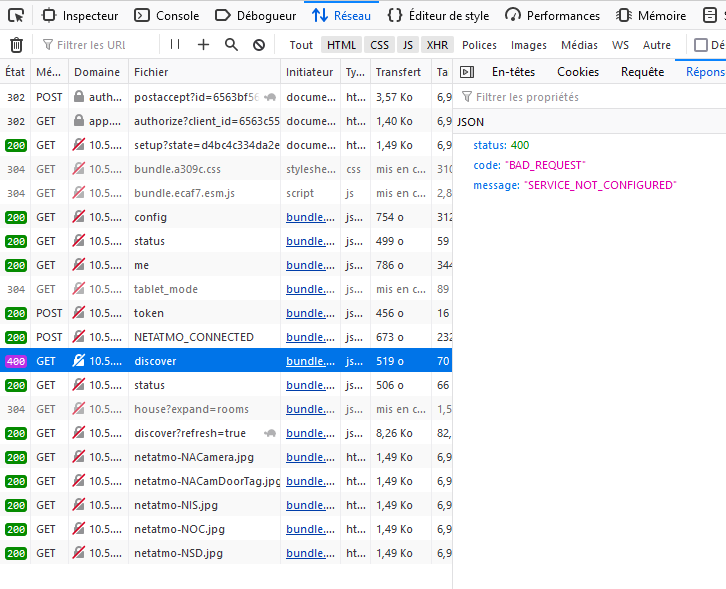Open the En-têtes details tab

pyautogui.click(x=513, y=72)
